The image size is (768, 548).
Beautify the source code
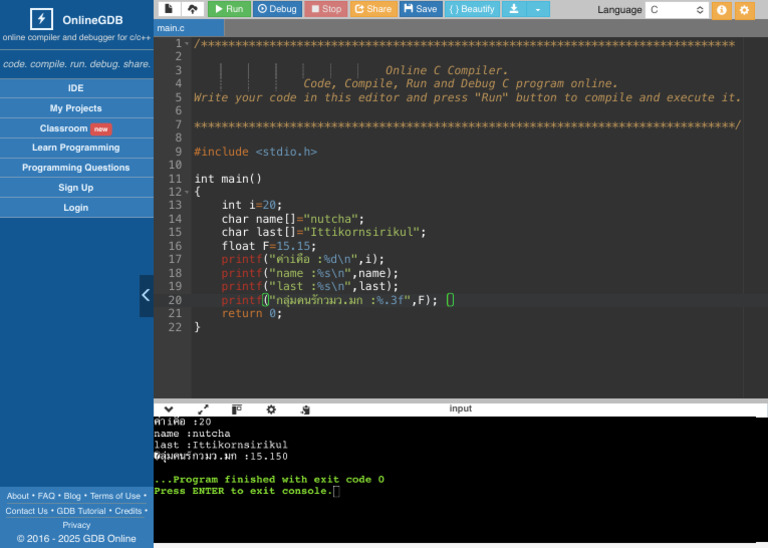pos(472,9)
